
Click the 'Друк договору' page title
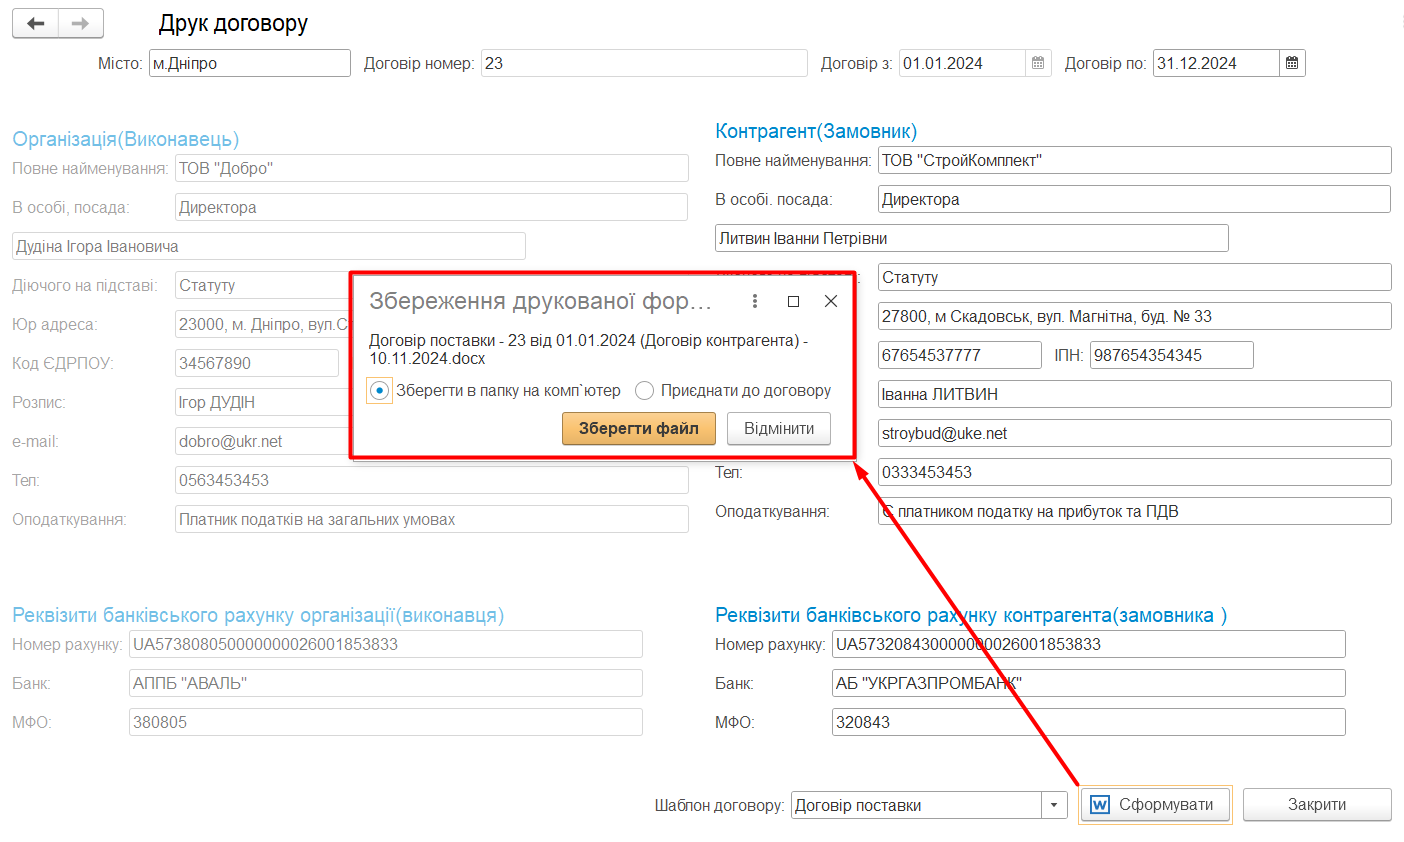(x=233, y=23)
